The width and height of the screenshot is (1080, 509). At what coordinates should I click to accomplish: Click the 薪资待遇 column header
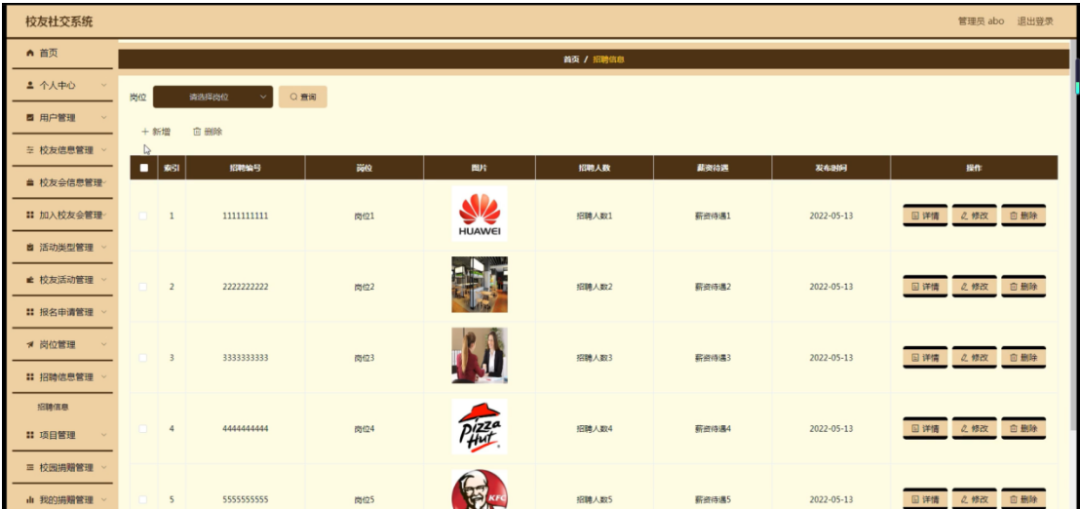pos(712,167)
